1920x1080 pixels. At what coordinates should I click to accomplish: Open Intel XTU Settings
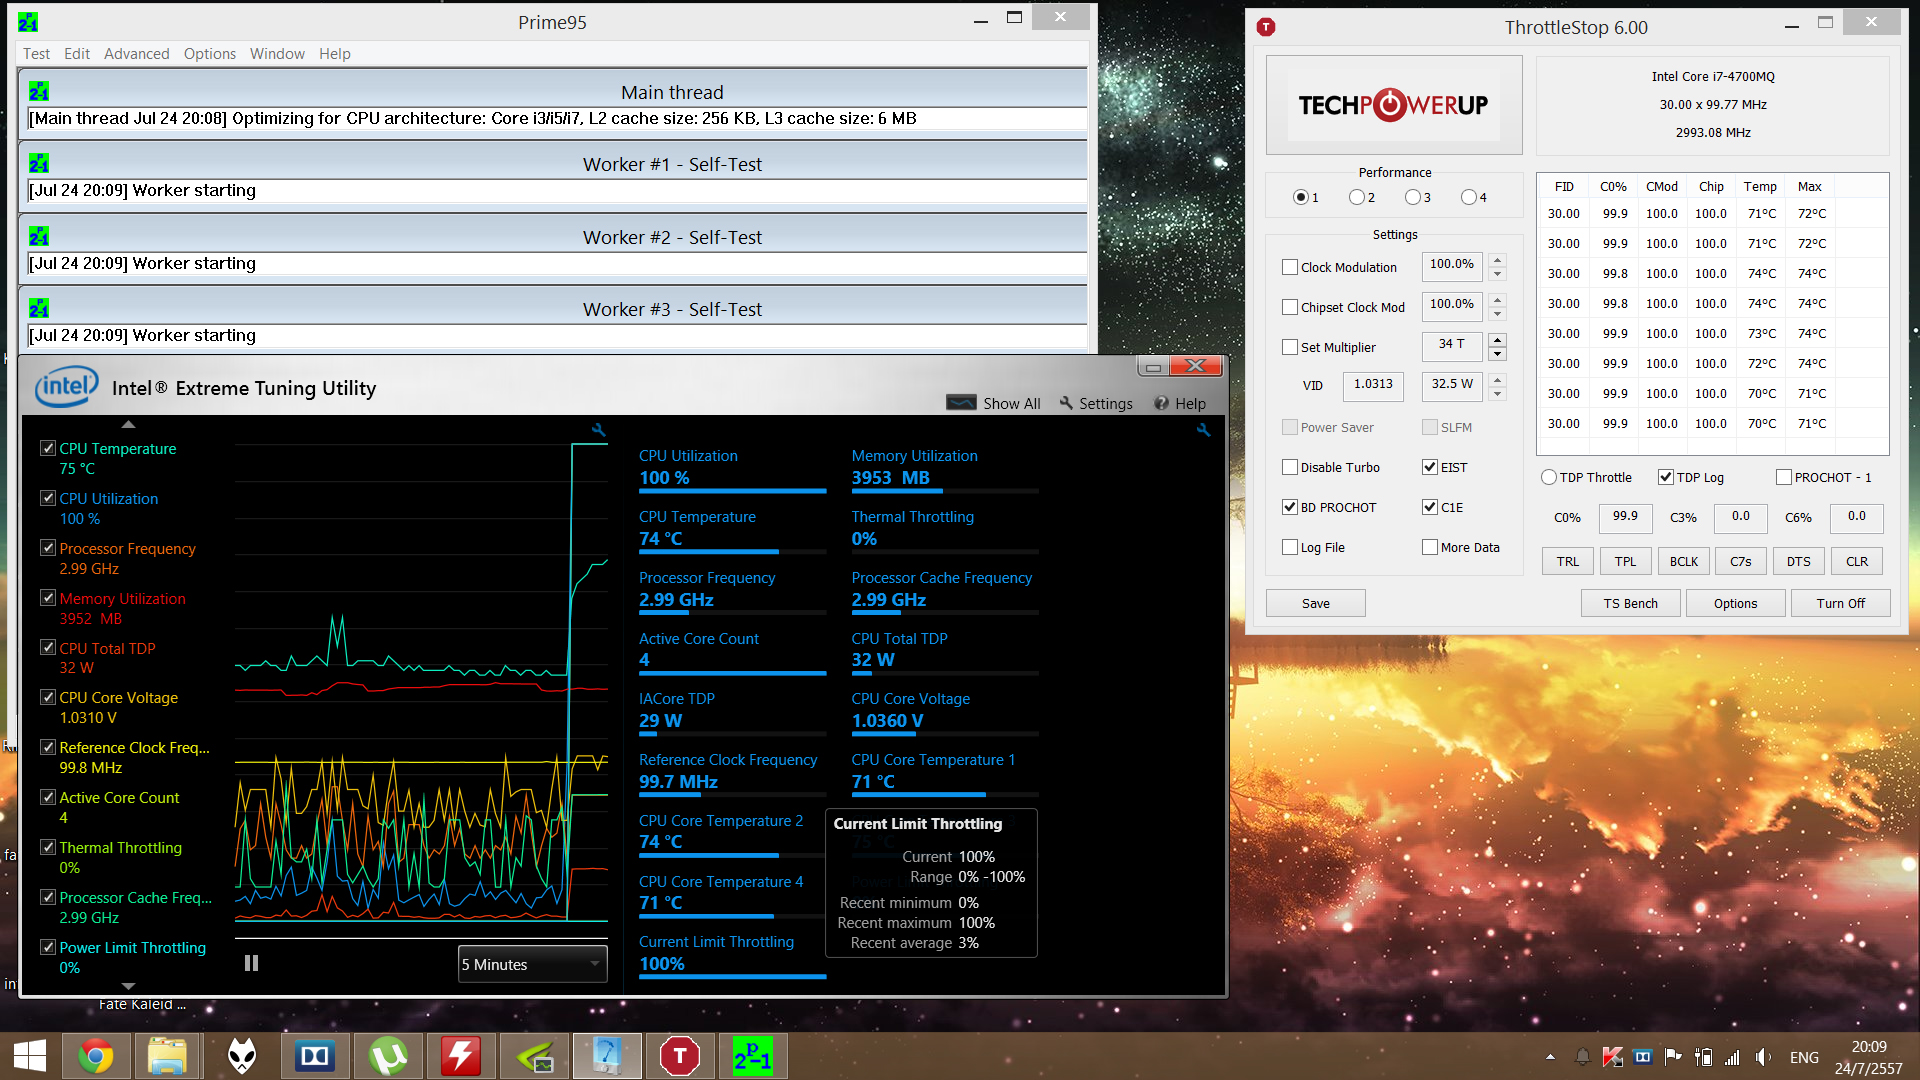pos(1096,403)
